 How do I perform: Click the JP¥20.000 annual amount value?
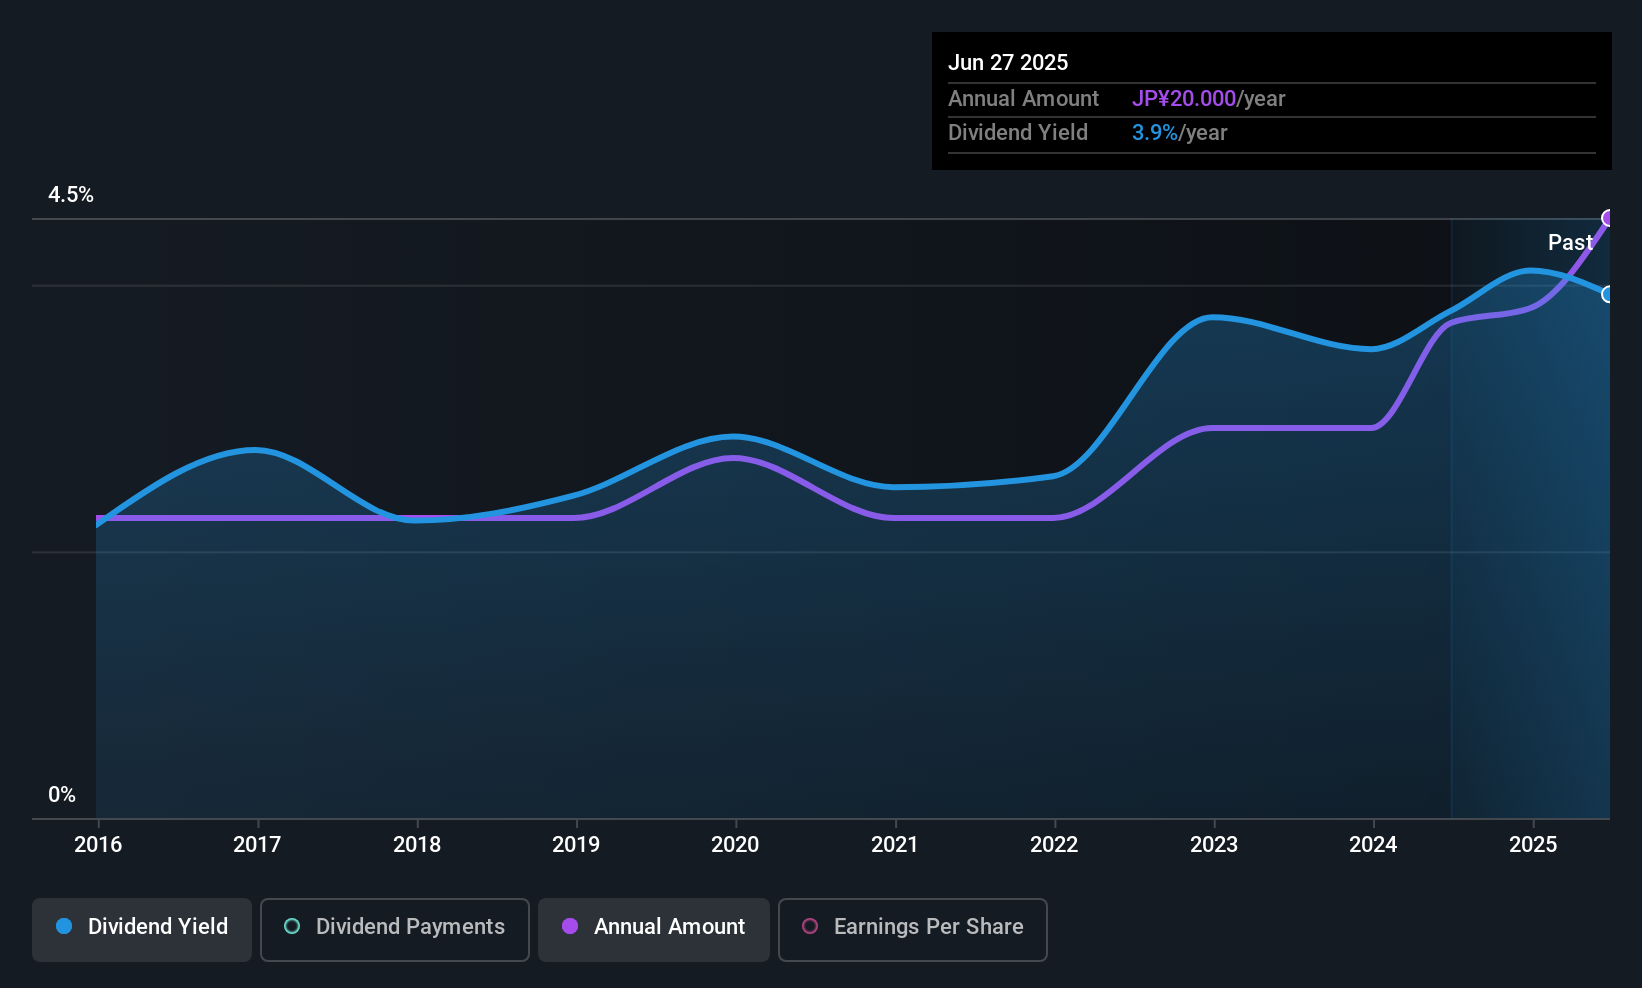click(x=1184, y=98)
